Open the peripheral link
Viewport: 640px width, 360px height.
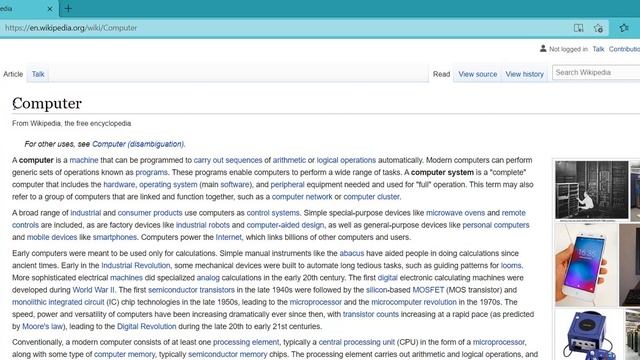pos(287,184)
